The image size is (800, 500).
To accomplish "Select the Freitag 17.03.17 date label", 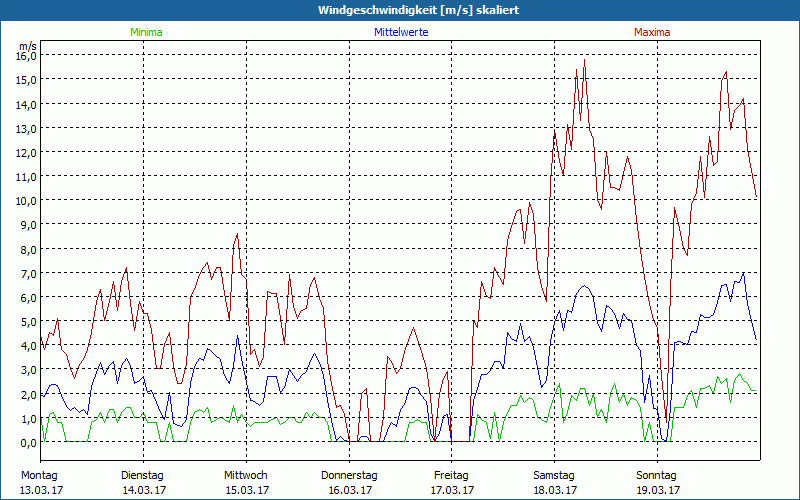I will pos(452,483).
